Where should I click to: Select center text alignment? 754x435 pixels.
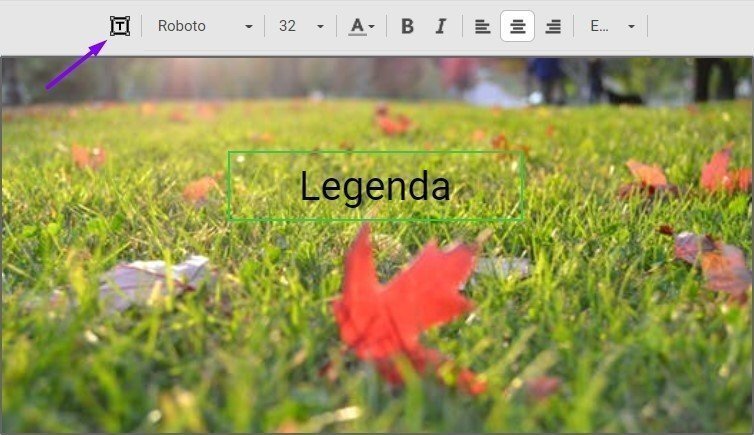(517, 26)
